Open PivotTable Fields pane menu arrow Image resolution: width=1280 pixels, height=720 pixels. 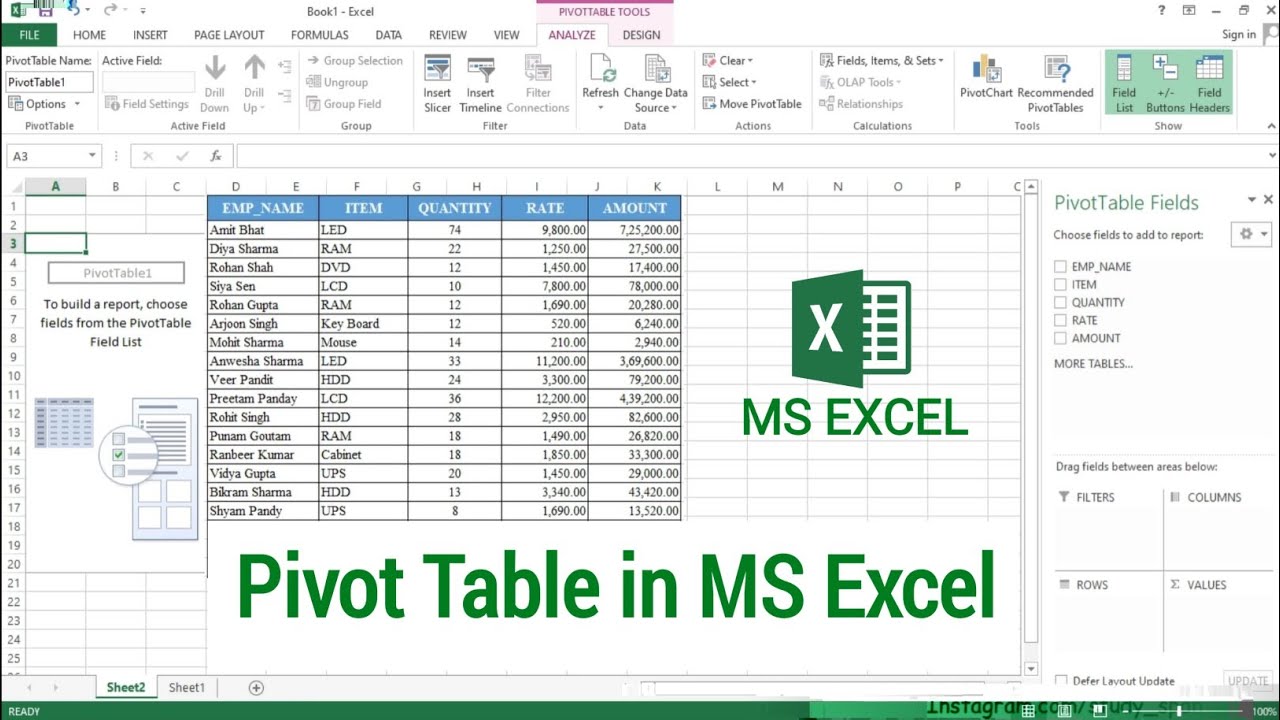pos(1251,201)
